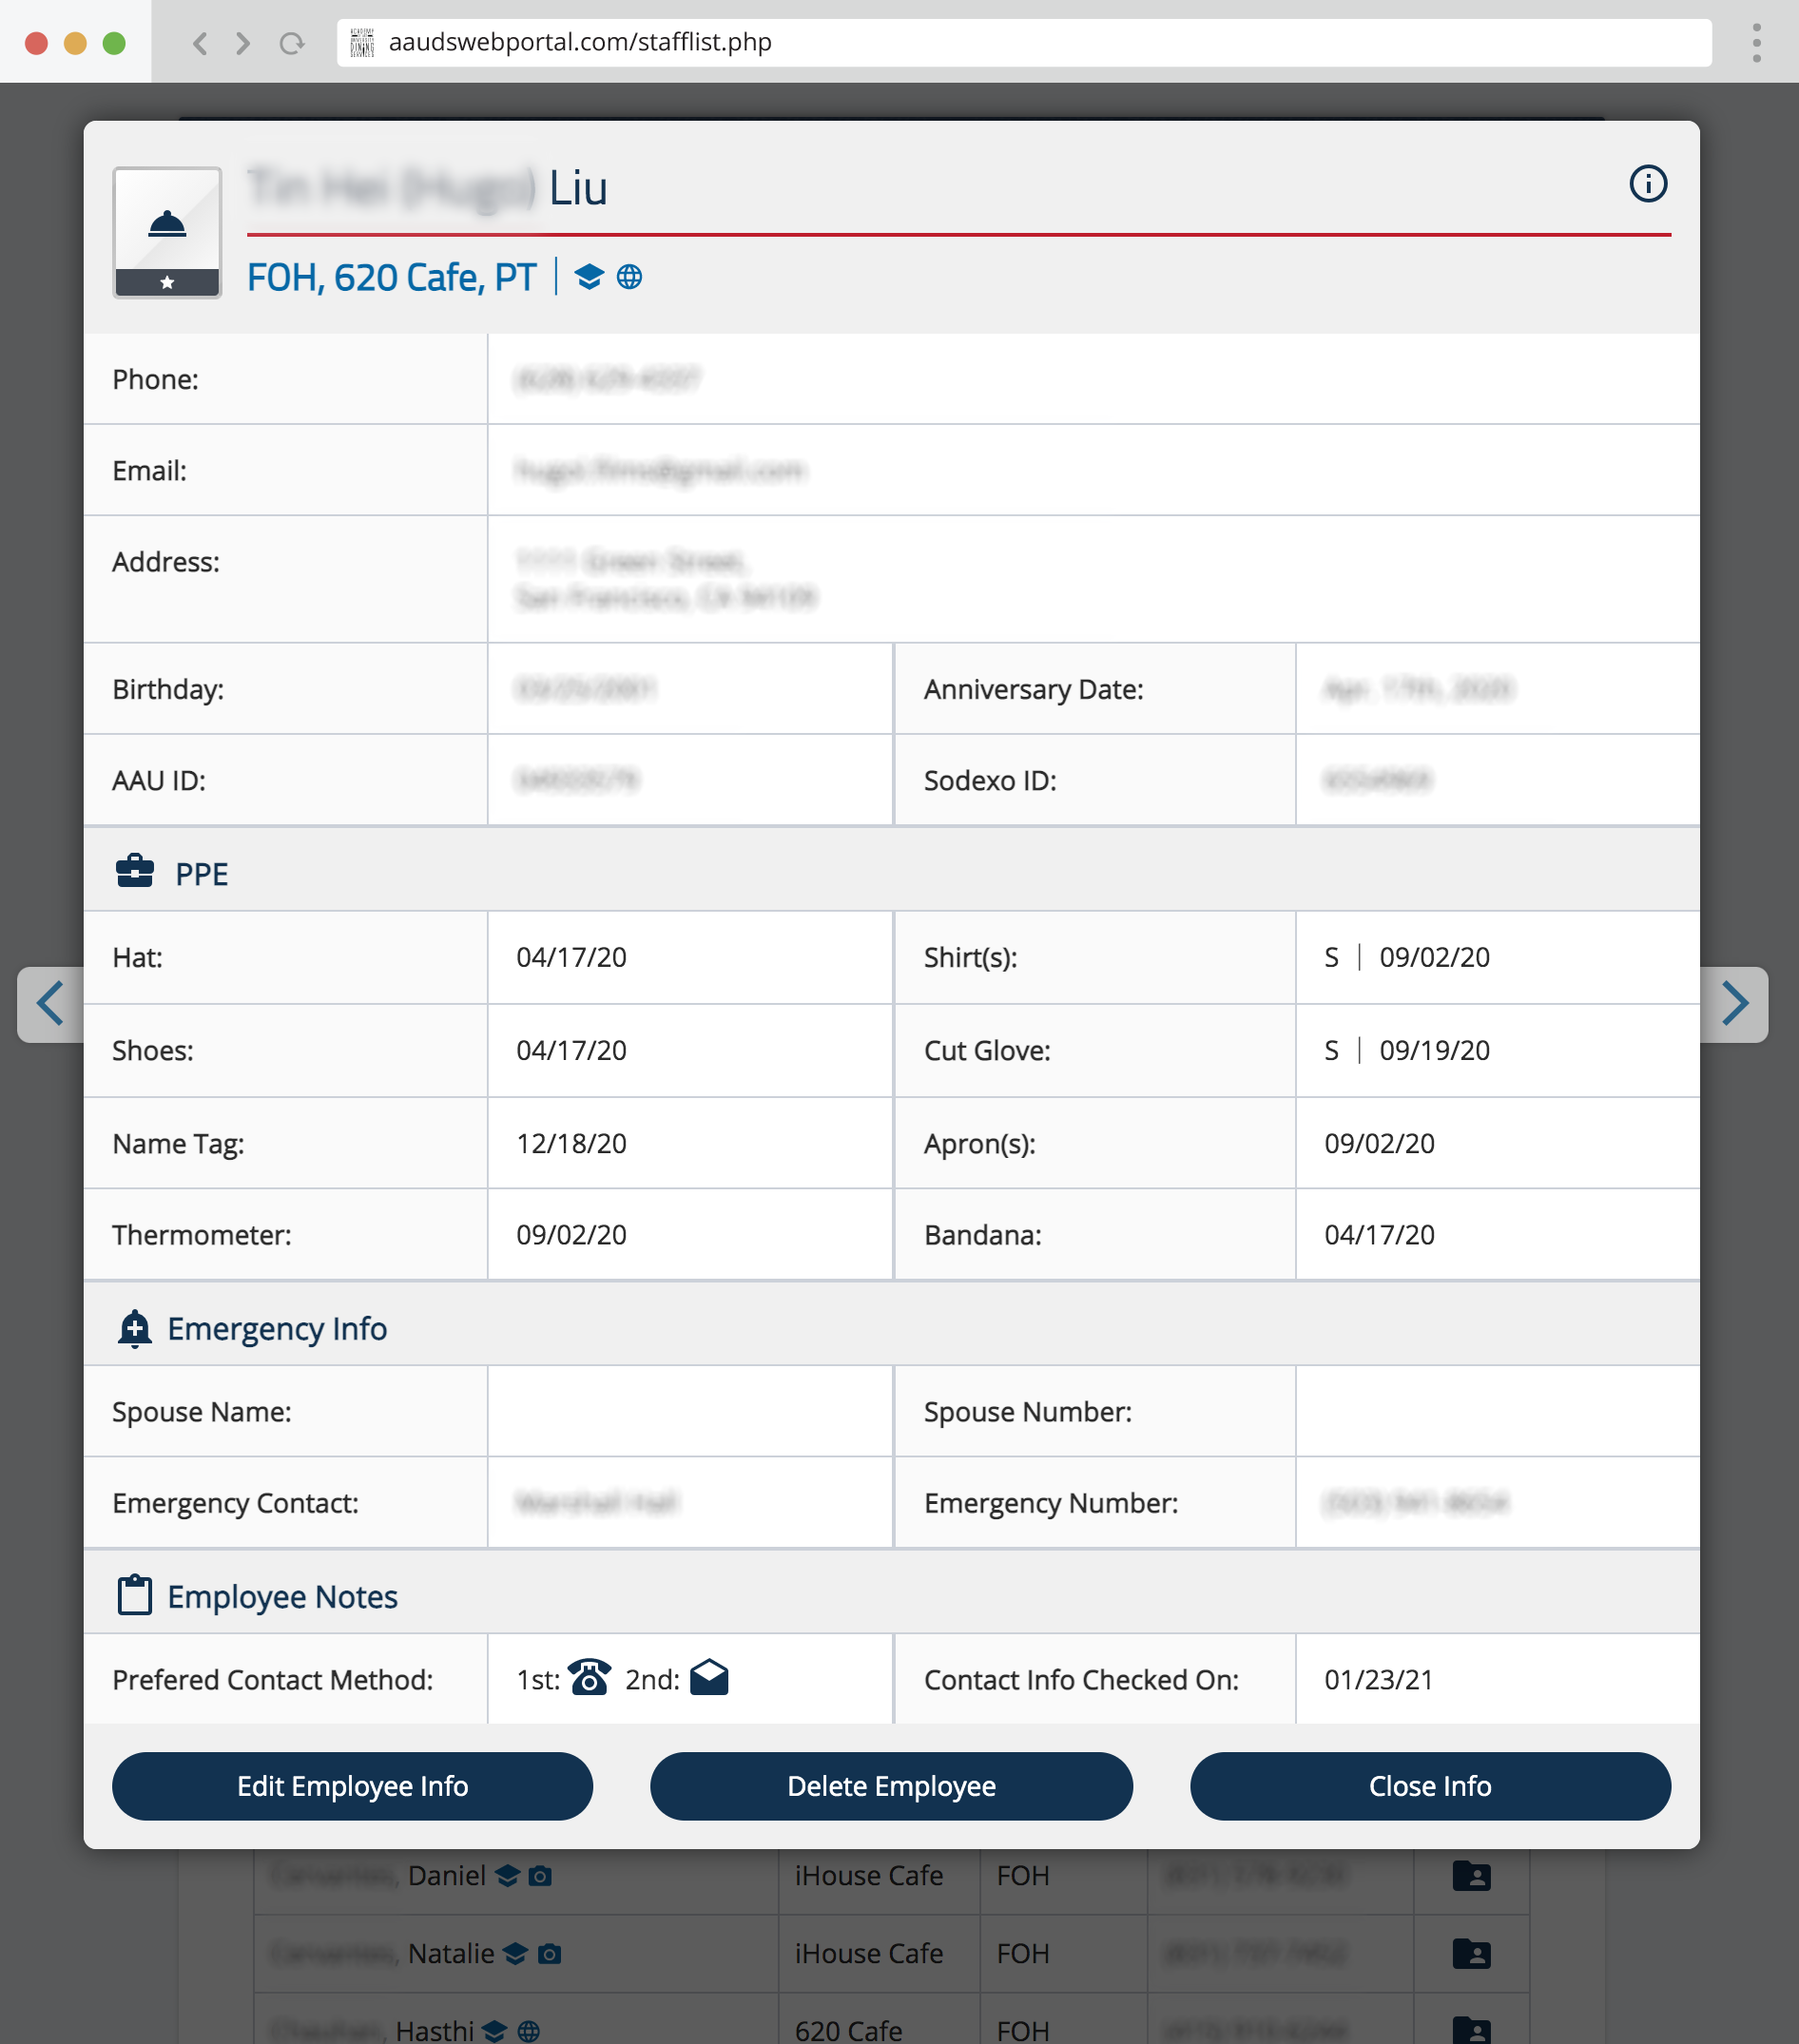The width and height of the screenshot is (1799, 2044).
Task: Click the employee avatar thumbnail
Action: pos(167,232)
